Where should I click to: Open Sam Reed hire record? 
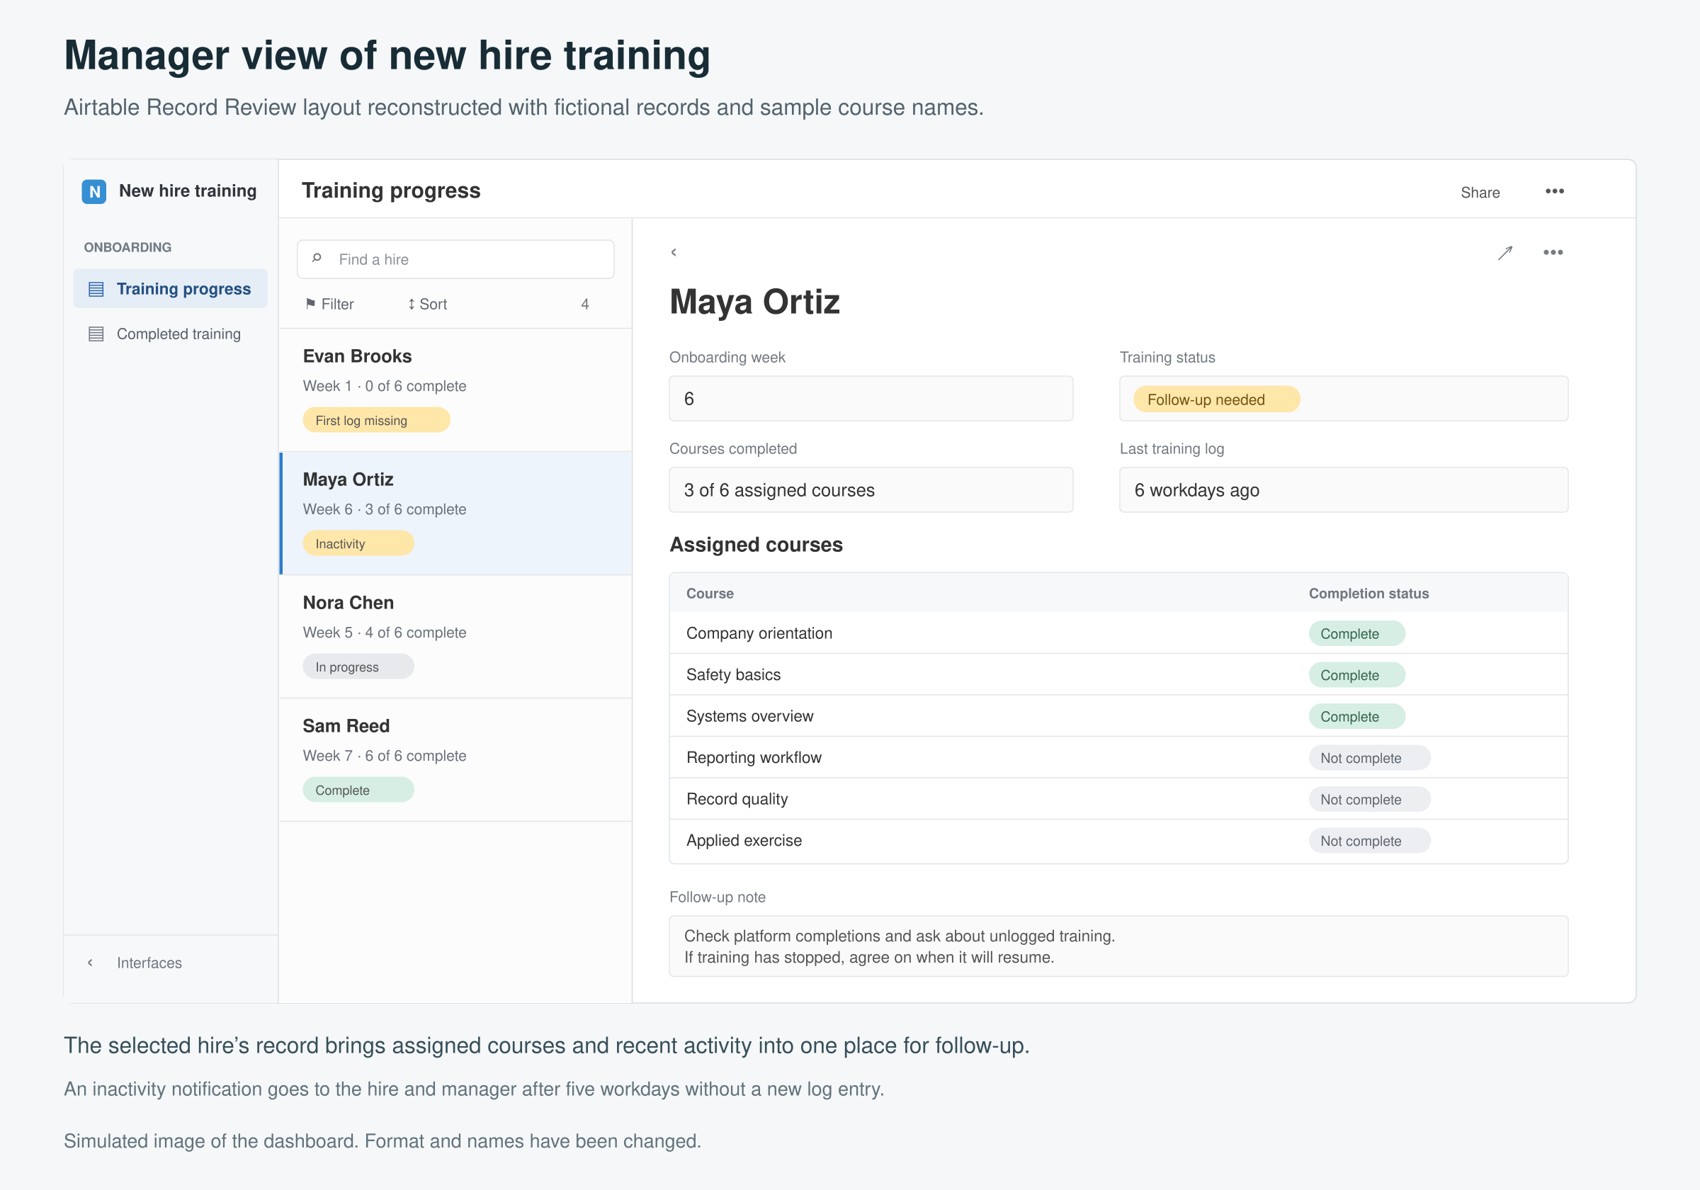[x=456, y=759]
